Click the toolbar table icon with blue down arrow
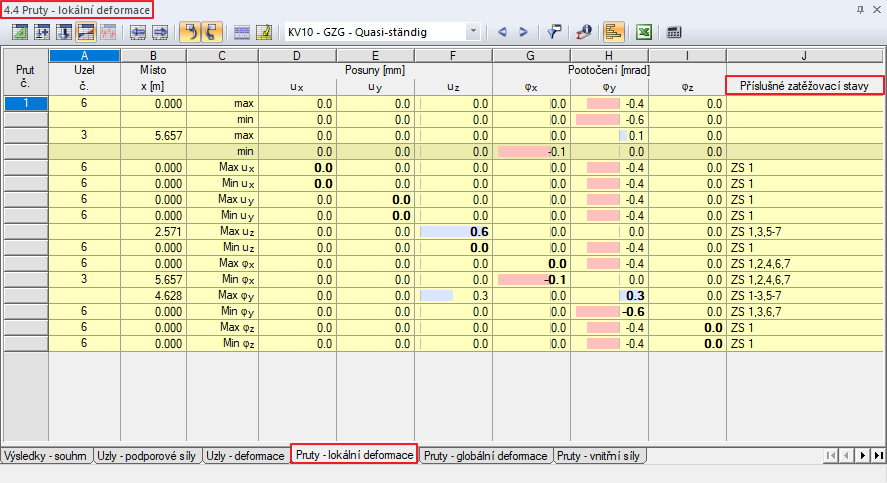 click(x=64, y=32)
